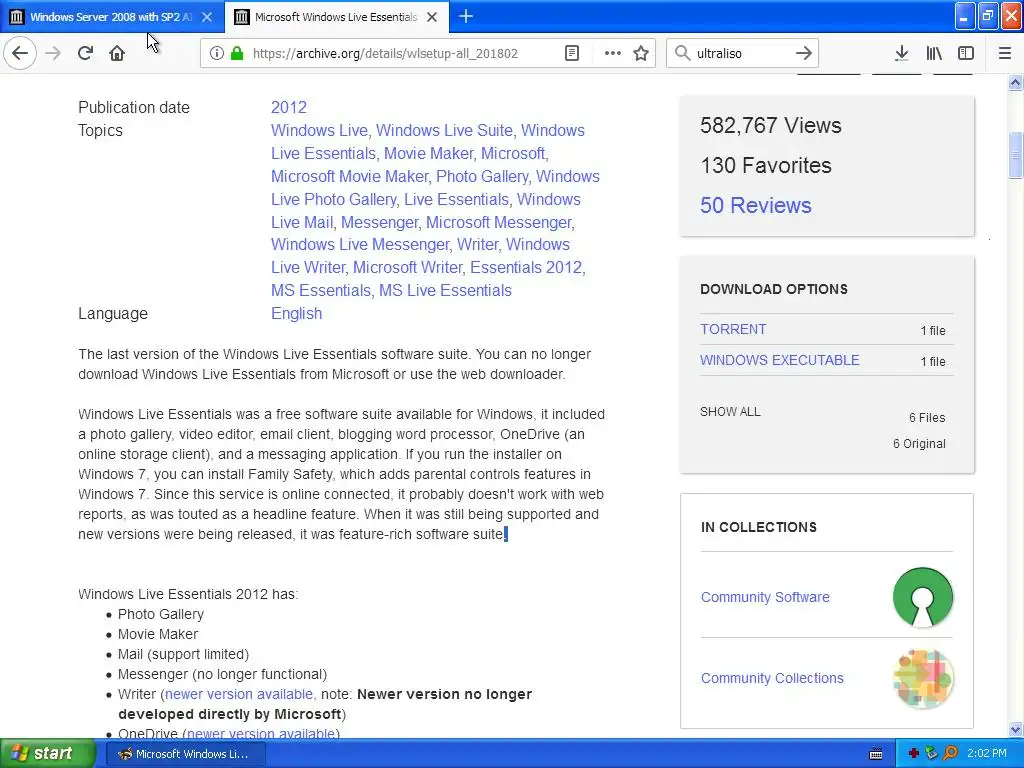Click the vertical scrollbar thumb
Image resolution: width=1024 pixels, height=768 pixels.
pos(1015,155)
